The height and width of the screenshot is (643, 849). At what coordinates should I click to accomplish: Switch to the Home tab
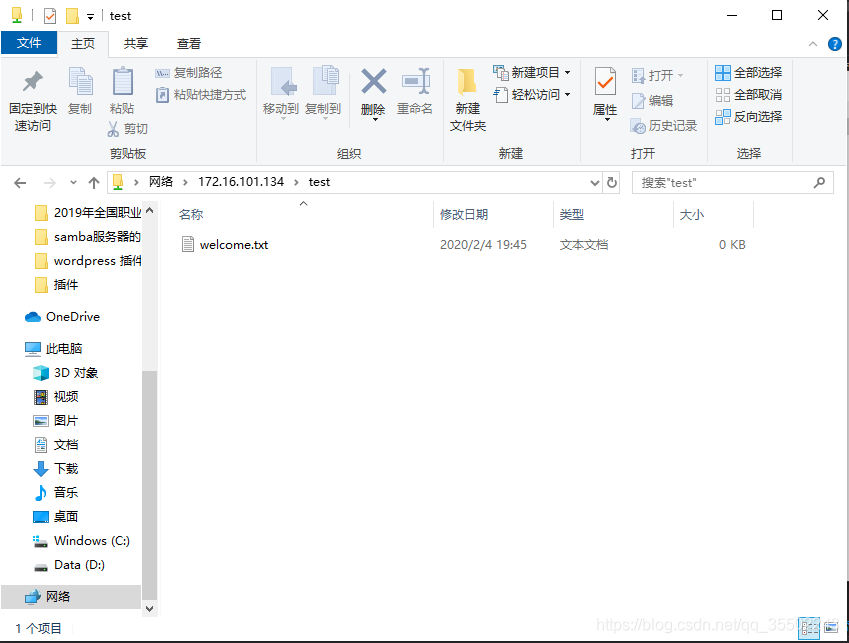(x=83, y=43)
